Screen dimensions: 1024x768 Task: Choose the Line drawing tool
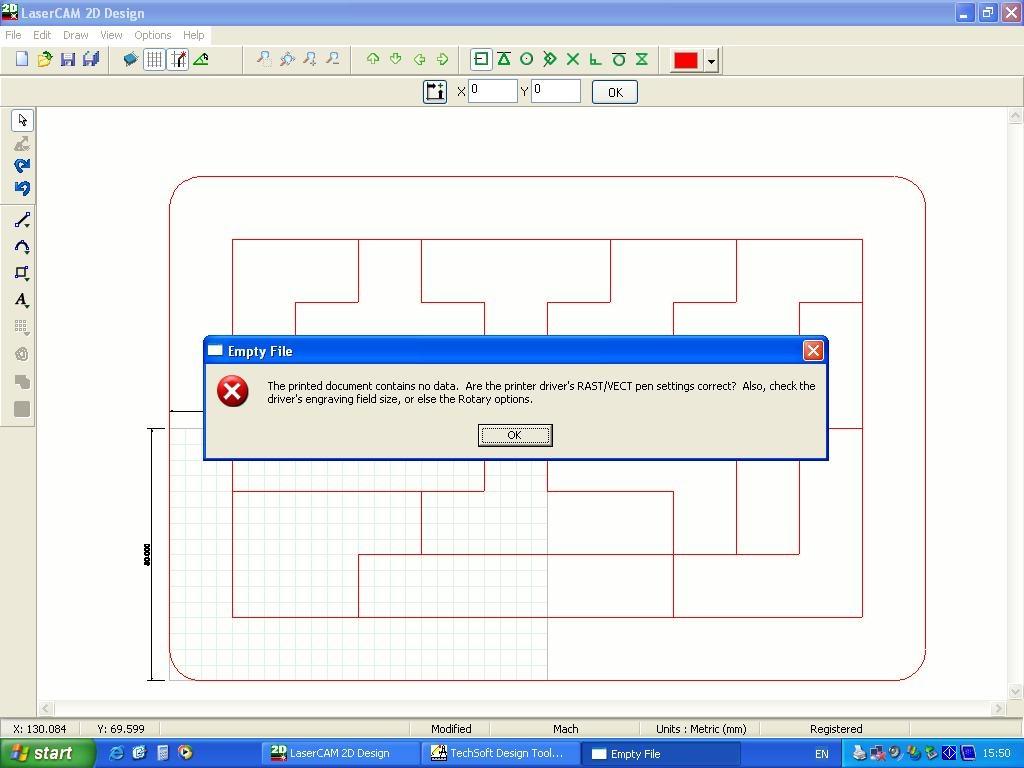[x=22, y=220]
